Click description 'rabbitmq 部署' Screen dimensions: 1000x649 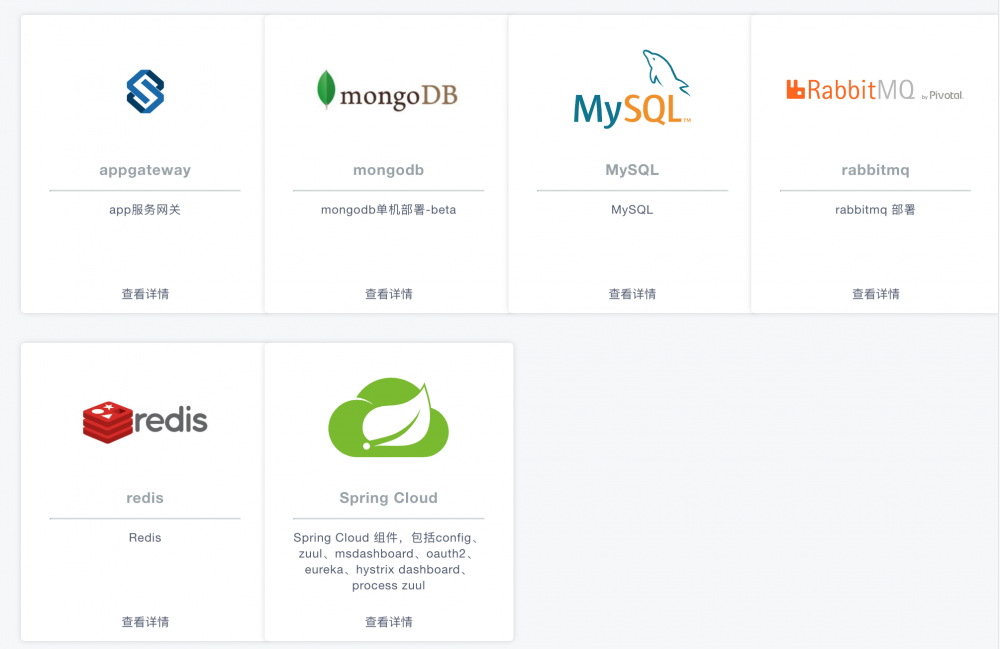tap(875, 210)
